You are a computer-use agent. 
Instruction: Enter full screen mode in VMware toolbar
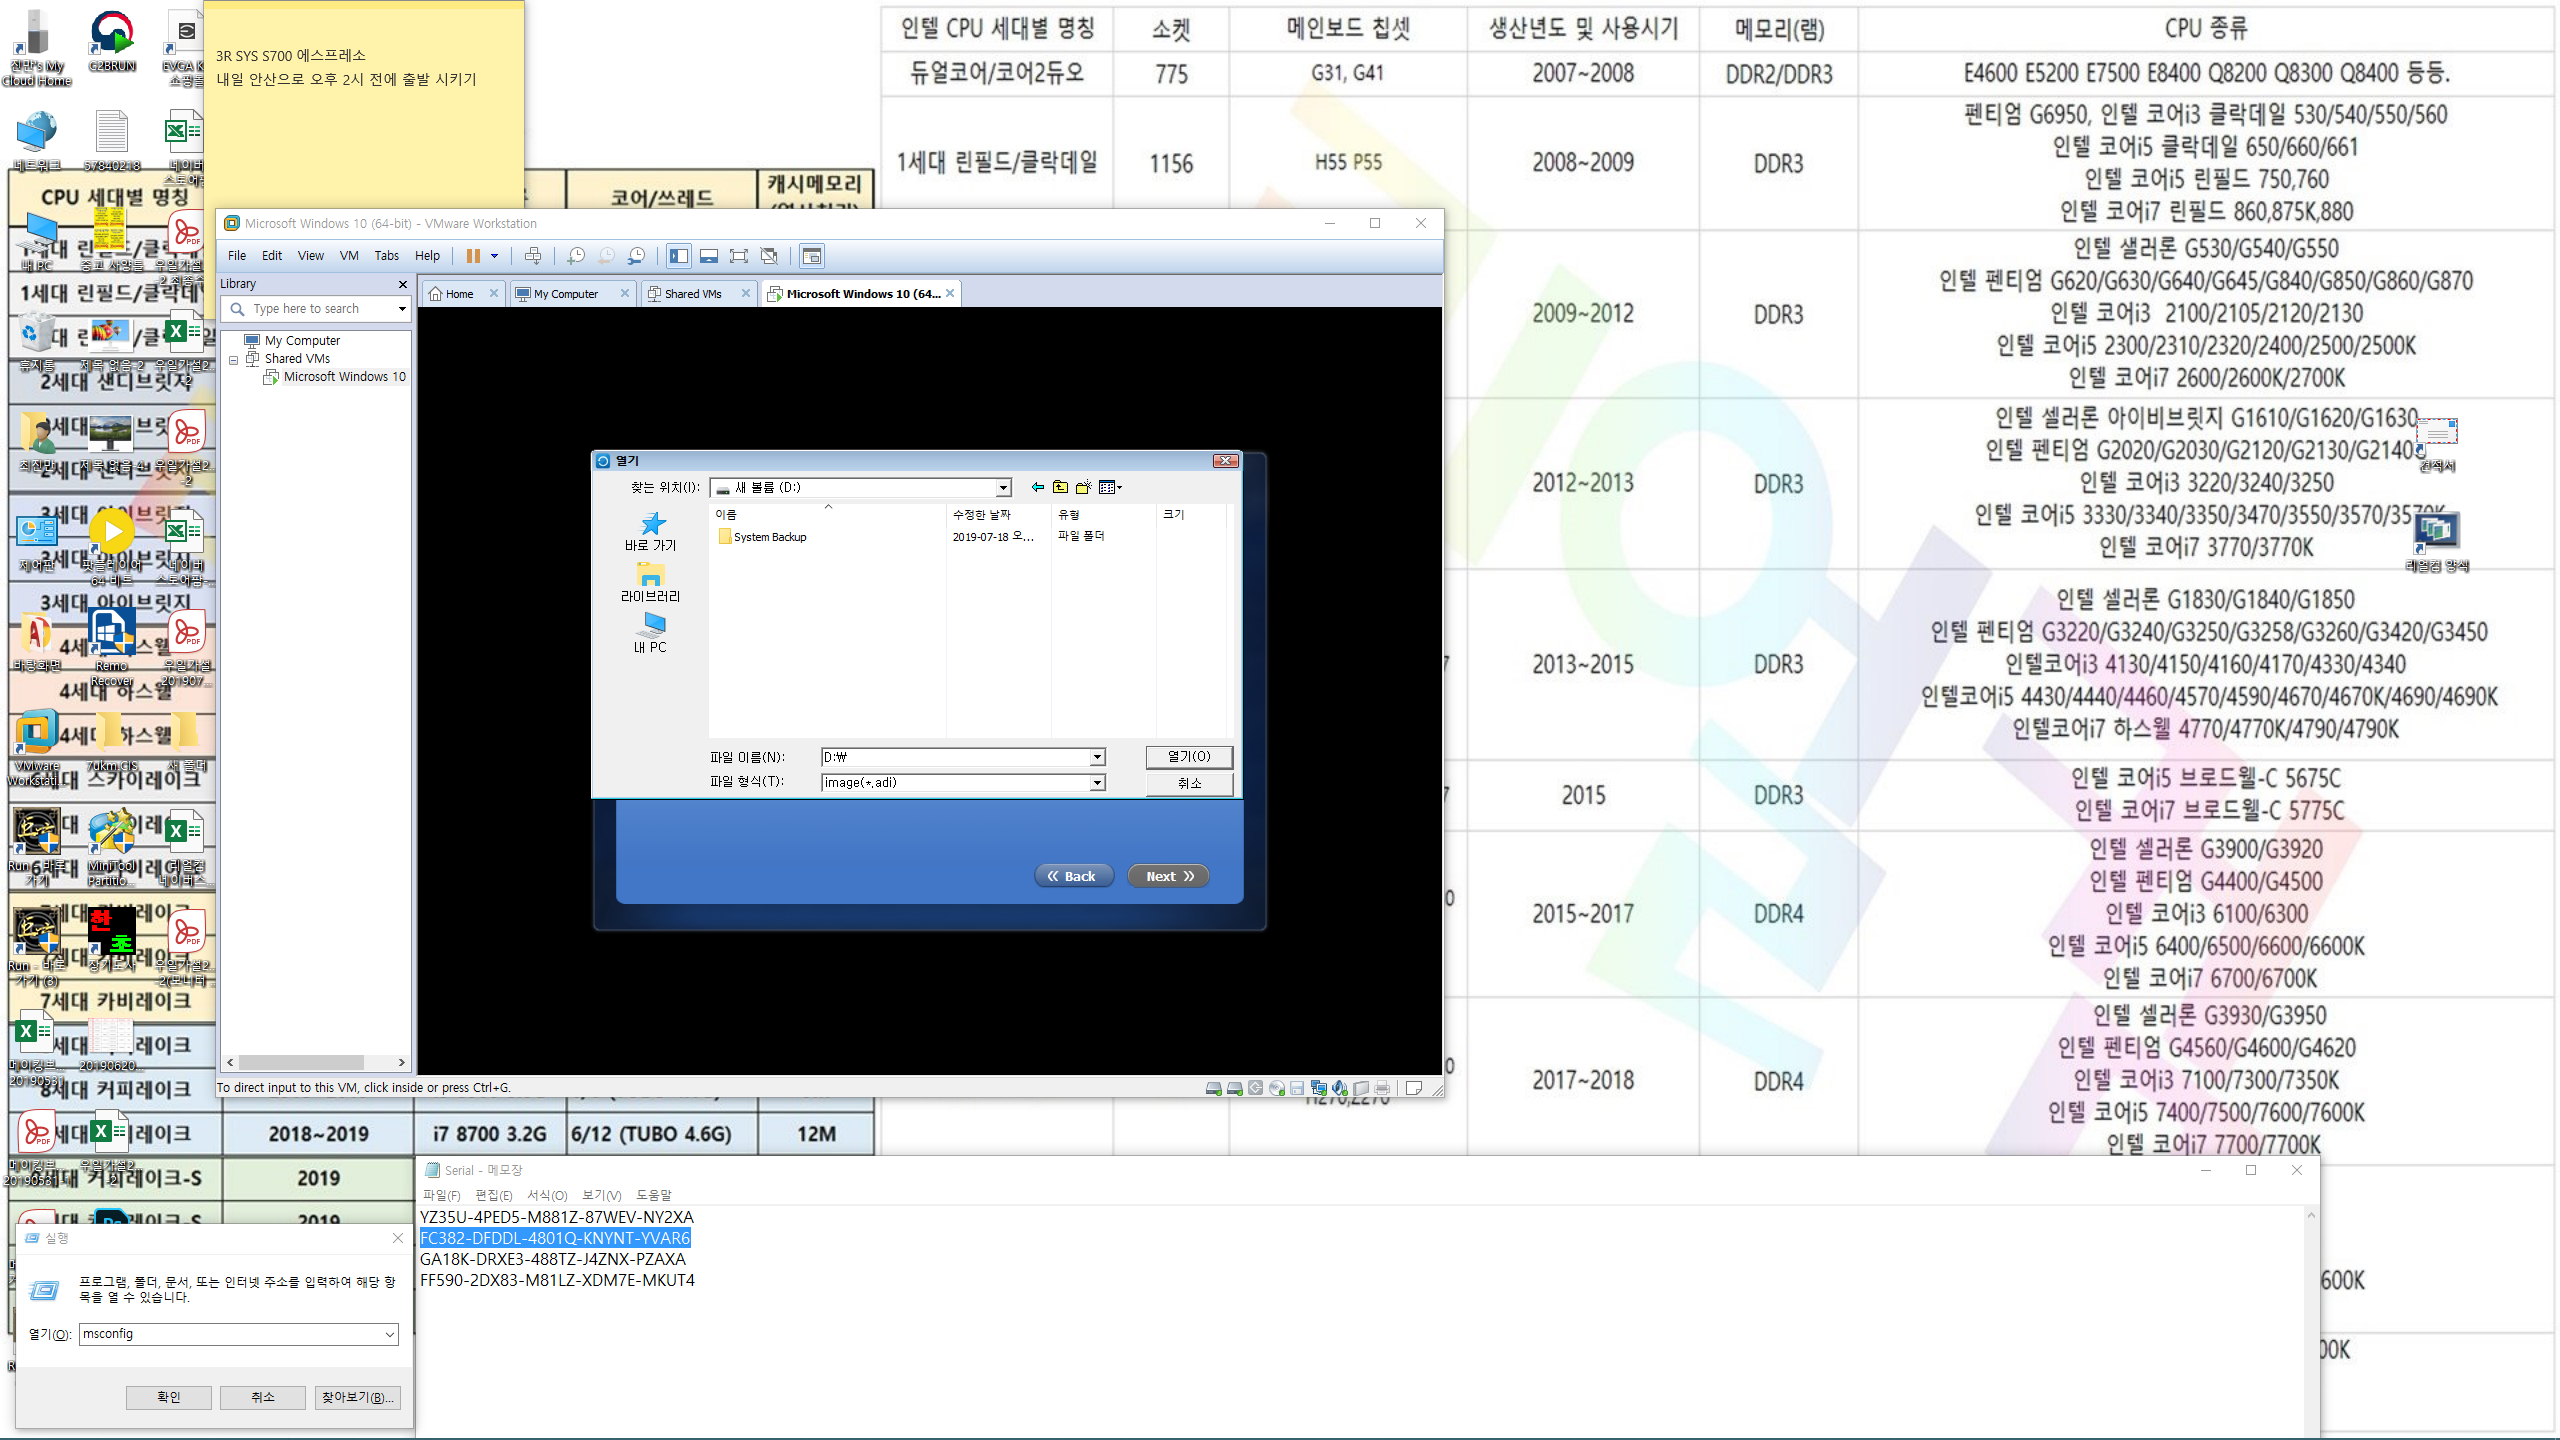[x=739, y=256]
